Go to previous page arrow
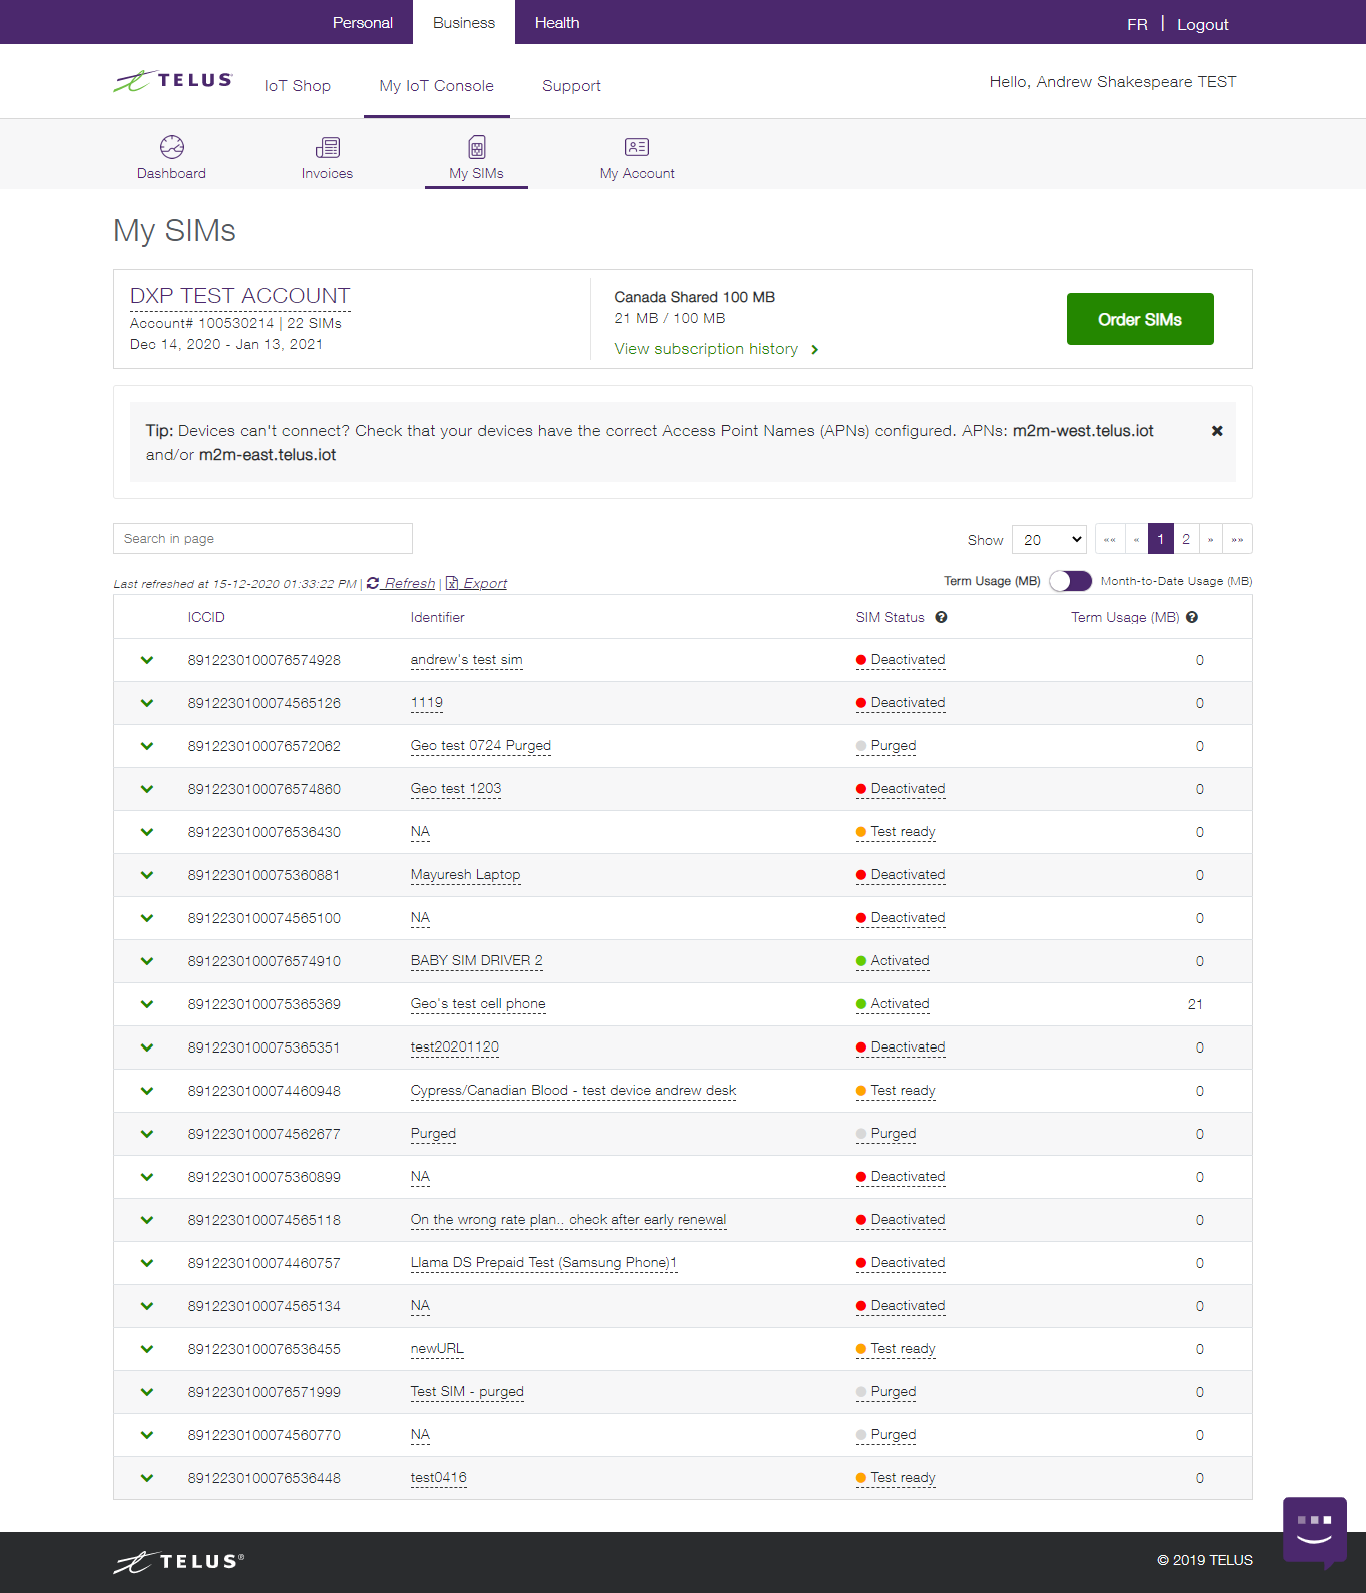The height and width of the screenshot is (1593, 1366). pyautogui.click(x=1136, y=539)
